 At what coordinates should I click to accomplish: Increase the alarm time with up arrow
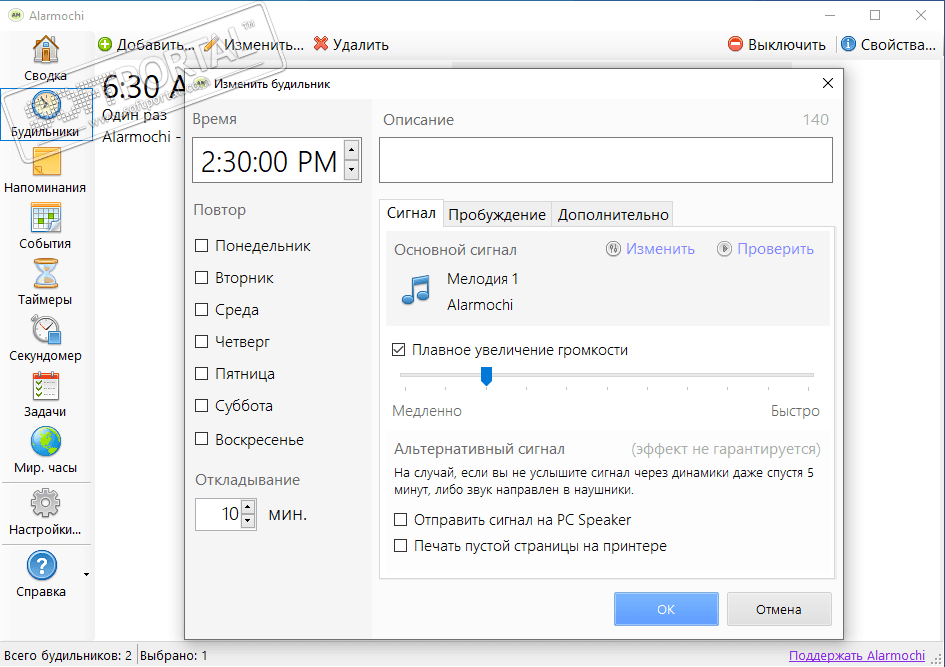click(351, 151)
